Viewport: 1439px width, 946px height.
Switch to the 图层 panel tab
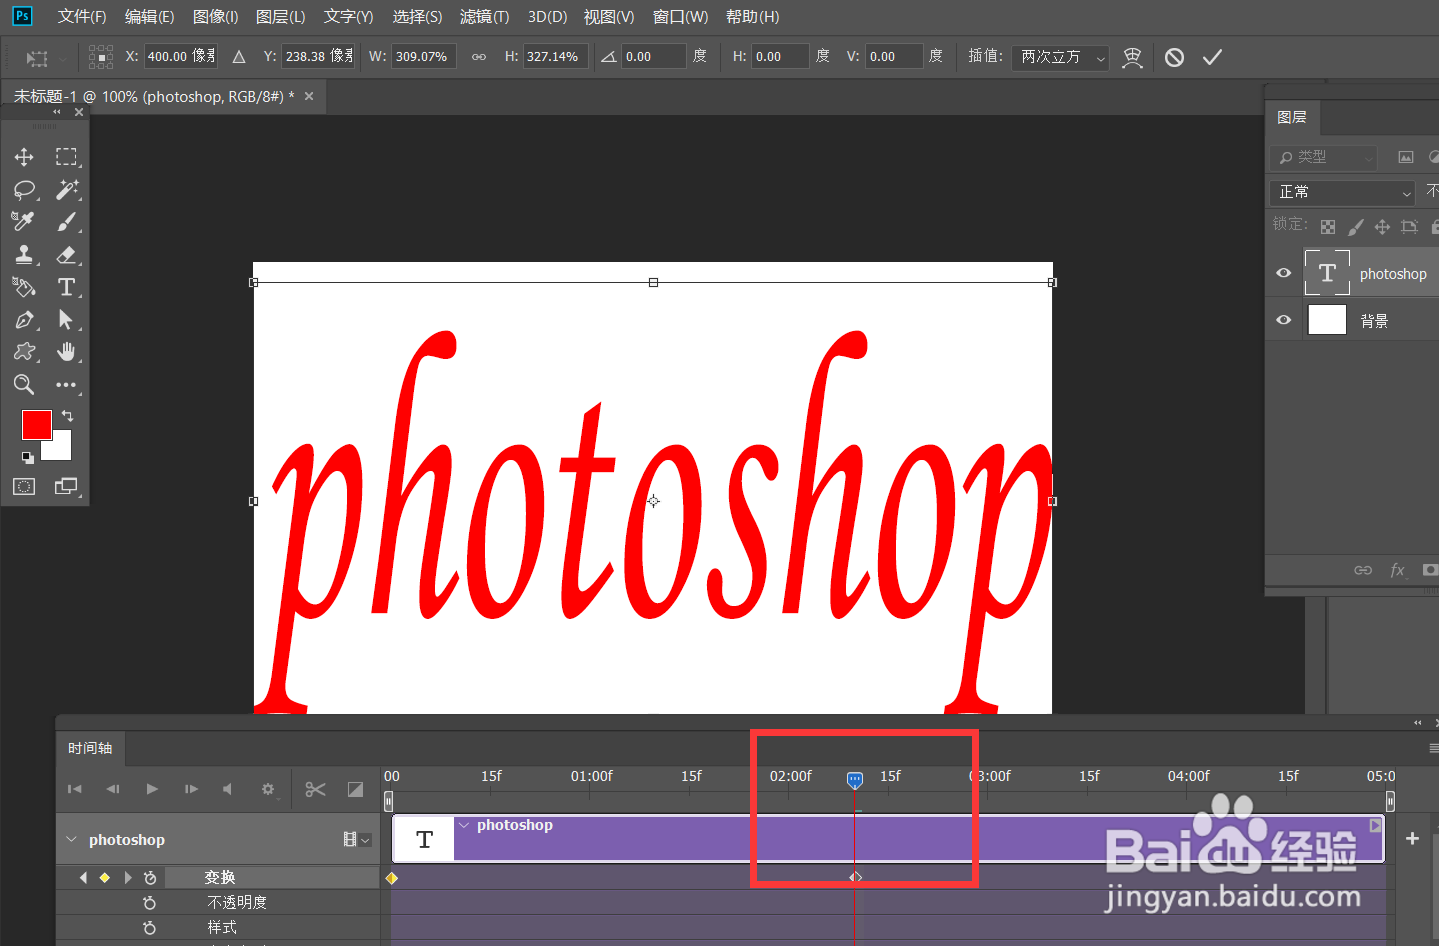tap(1292, 117)
